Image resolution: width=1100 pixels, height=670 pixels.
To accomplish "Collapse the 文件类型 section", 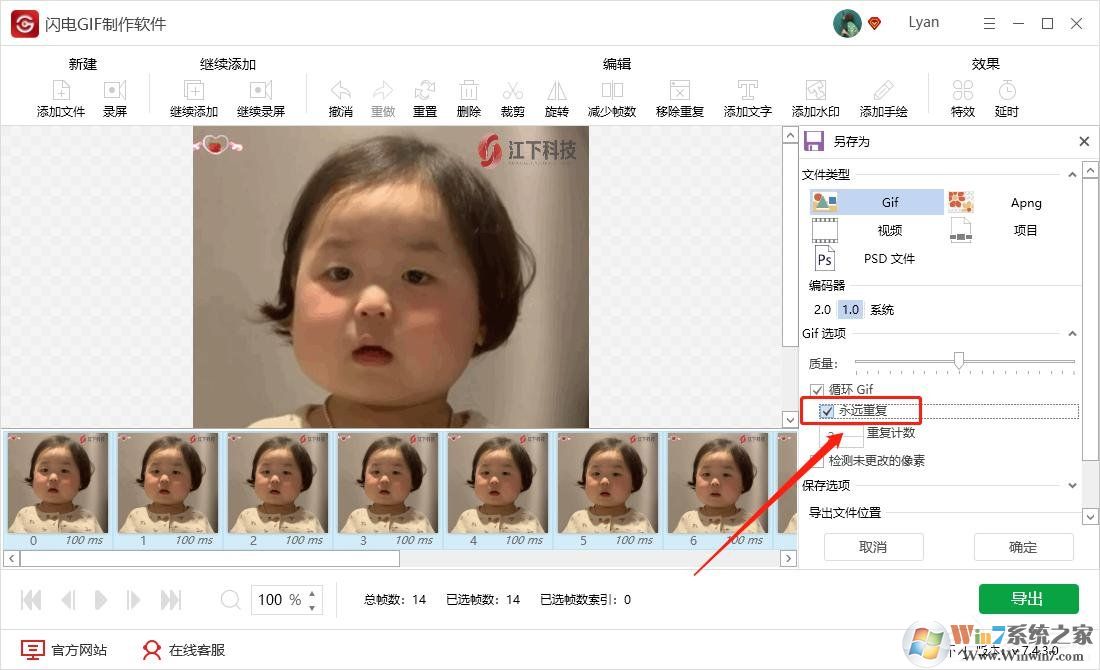I will (1070, 173).
